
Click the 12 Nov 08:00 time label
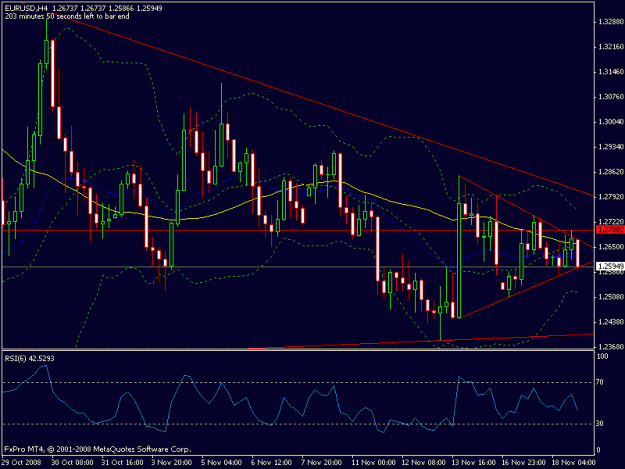click(x=423, y=463)
